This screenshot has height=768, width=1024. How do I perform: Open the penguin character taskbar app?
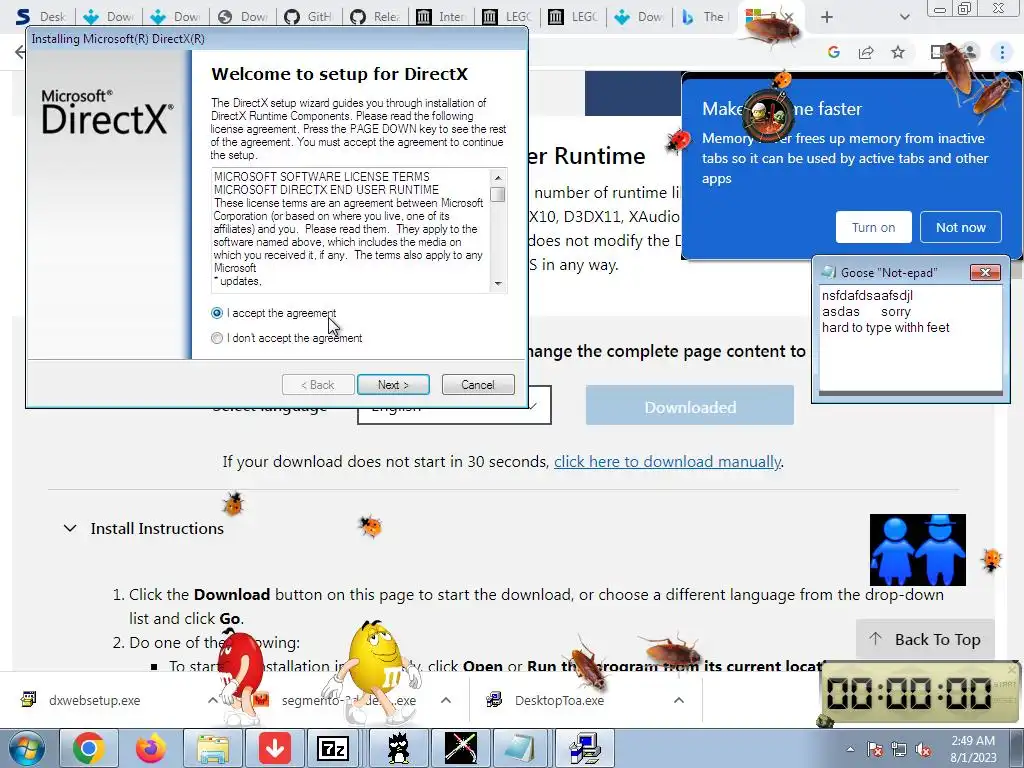398,748
